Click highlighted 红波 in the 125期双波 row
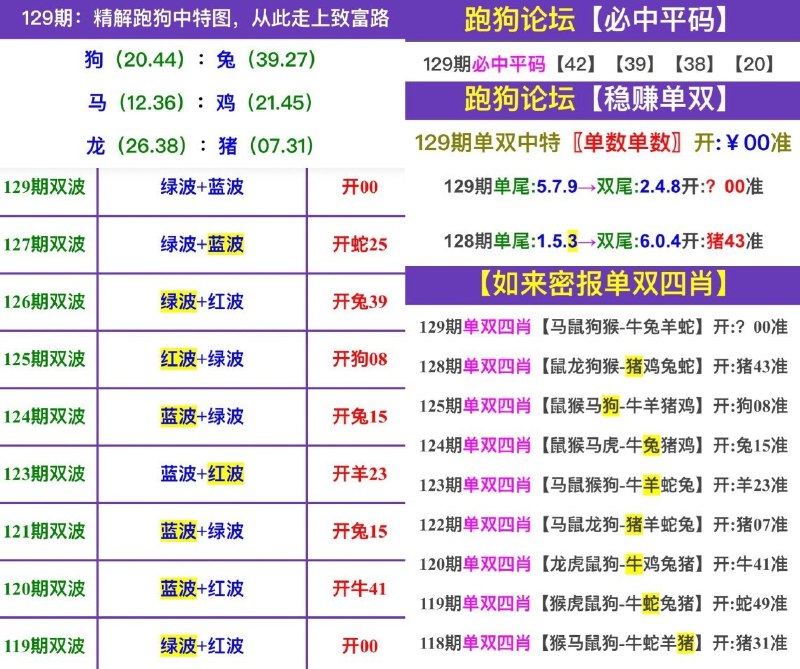Image resolution: width=800 pixels, height=669 pixels. coord(178,359)
